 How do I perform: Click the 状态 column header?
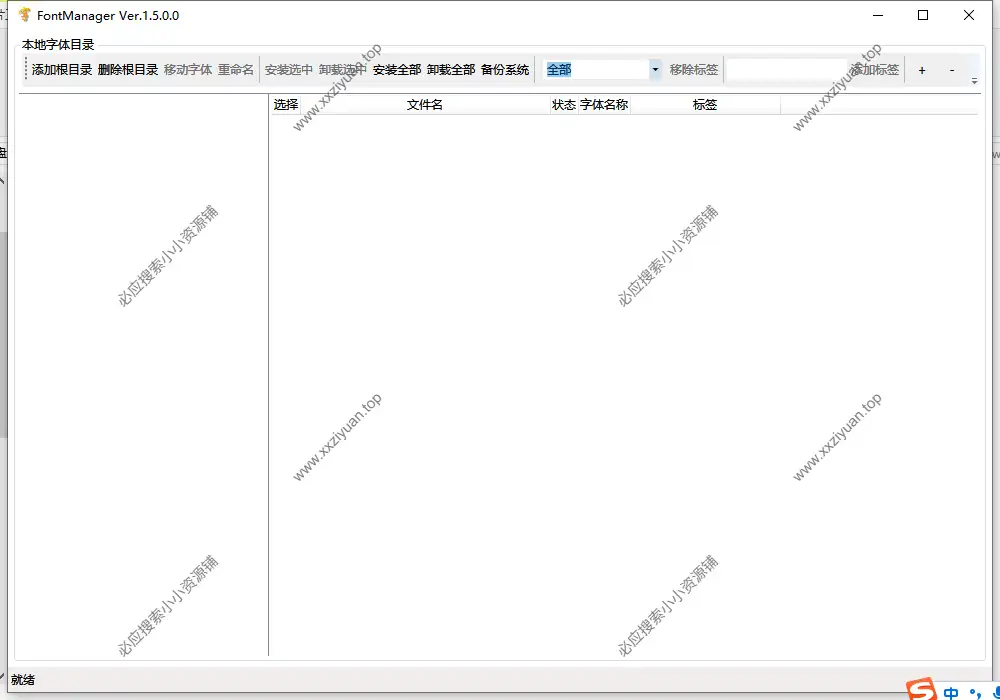564,105
